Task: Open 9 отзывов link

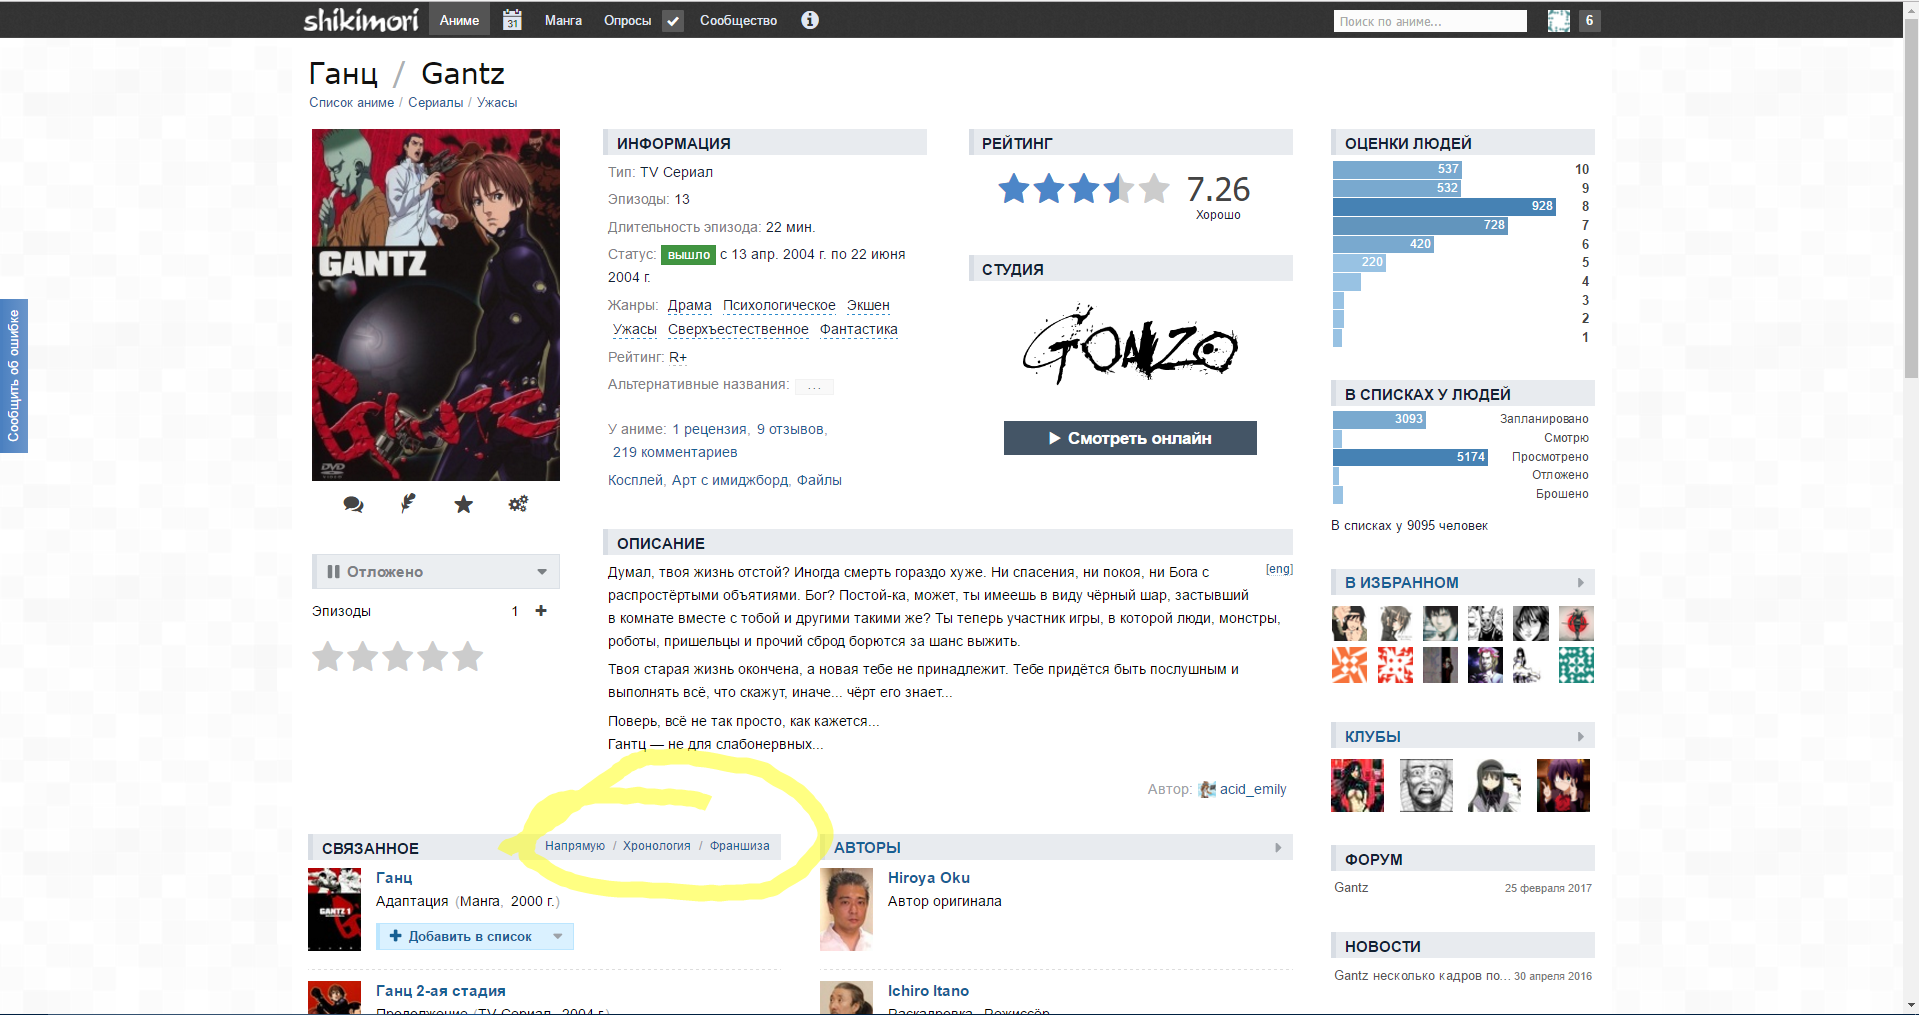Action: [790, 430]
